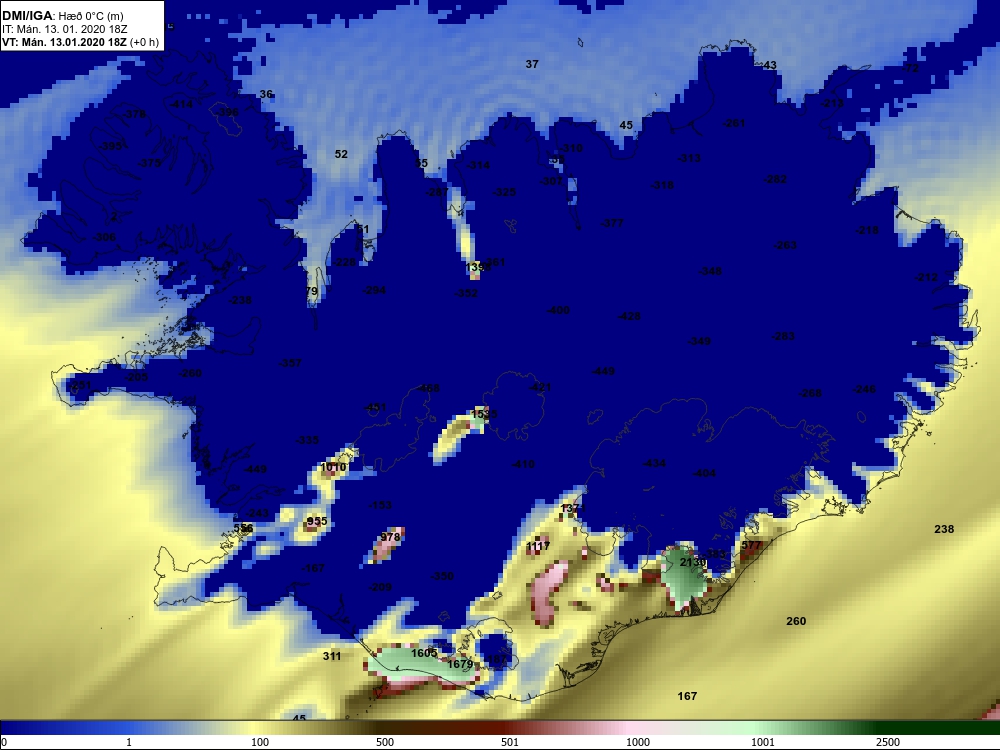This screenshot has width=1000, height=750.
Task: Click the map value '-400'
Action: click(558, 310)
